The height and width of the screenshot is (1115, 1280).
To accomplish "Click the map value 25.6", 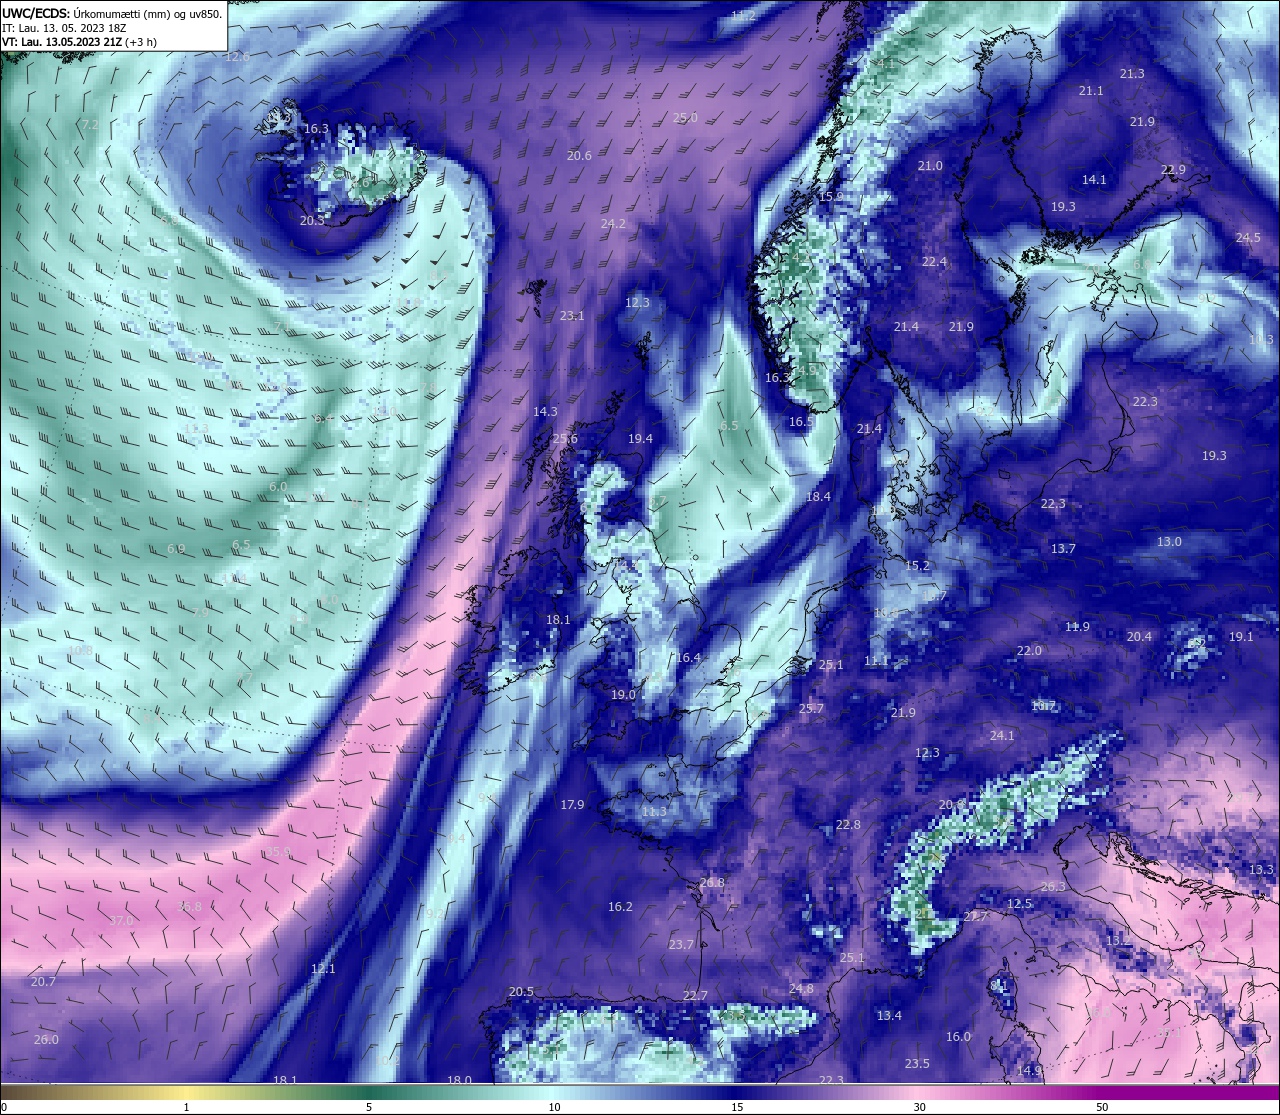I will coord(565,439).
